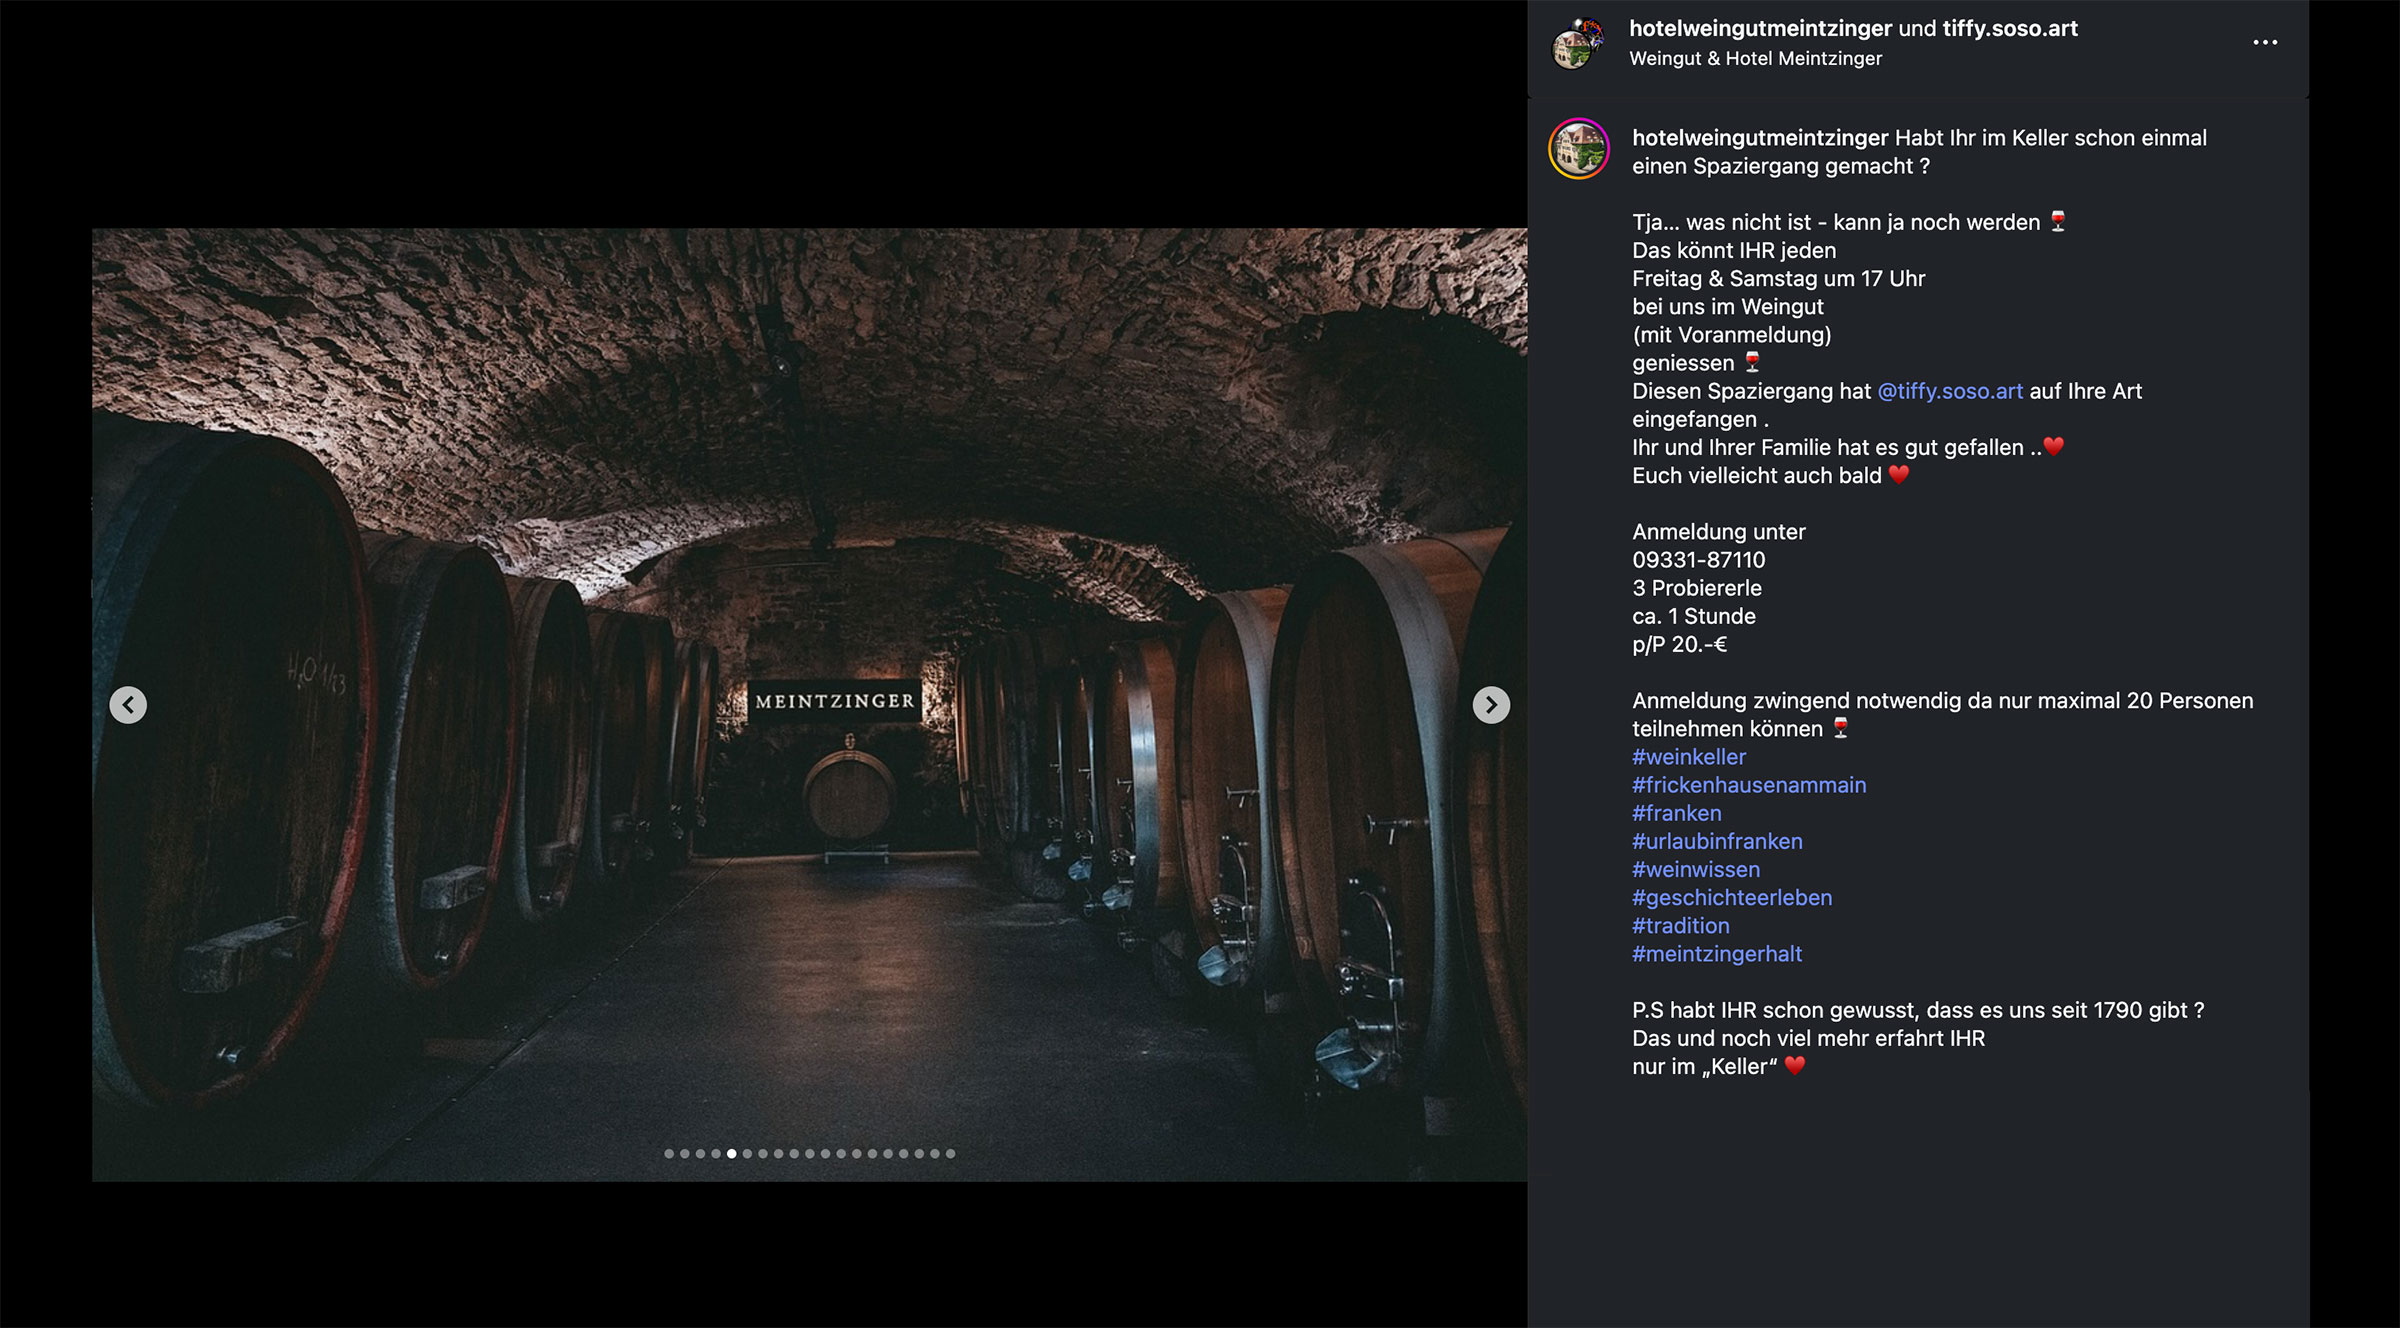This screenshot has width=2400, height=1328.
Task: Click the previous carousel arrow
Action: pos(128,703)
